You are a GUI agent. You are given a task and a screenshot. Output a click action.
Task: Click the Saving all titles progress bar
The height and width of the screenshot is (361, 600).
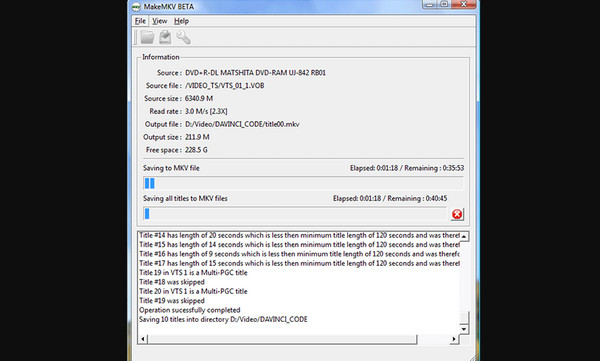[x=295, y=214]
